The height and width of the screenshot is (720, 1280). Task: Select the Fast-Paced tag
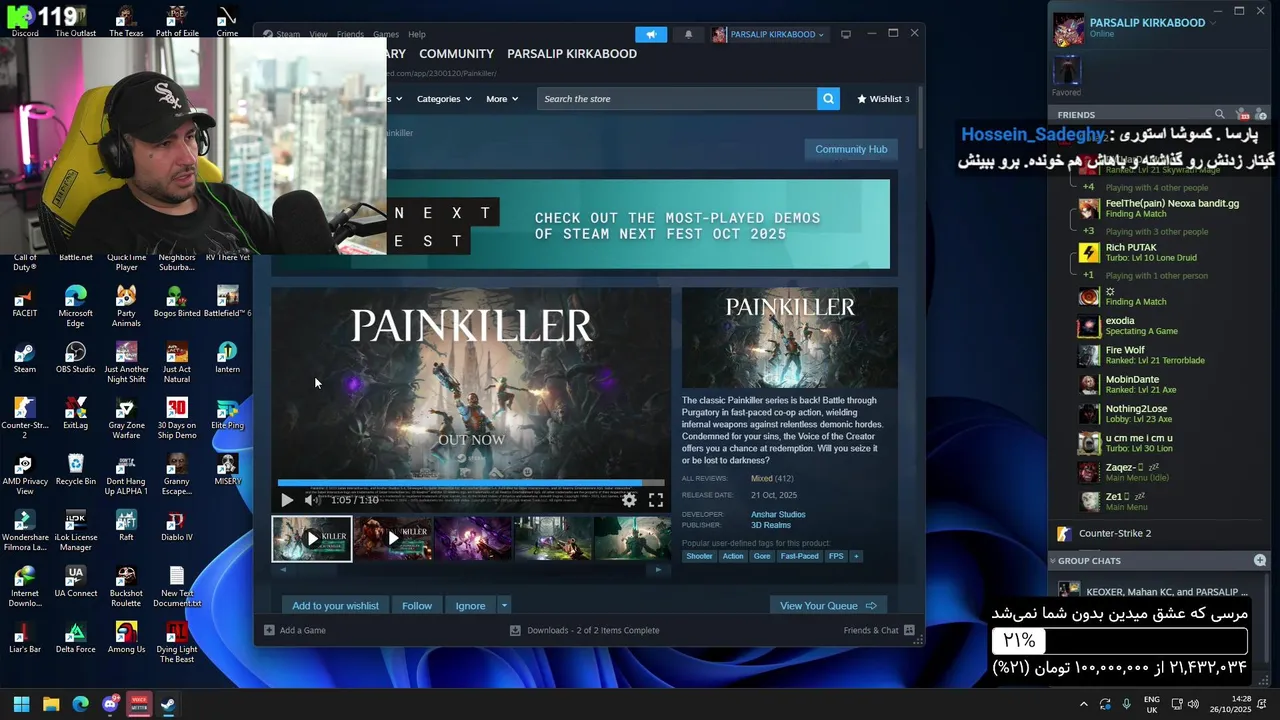click(x=800, y=556)
